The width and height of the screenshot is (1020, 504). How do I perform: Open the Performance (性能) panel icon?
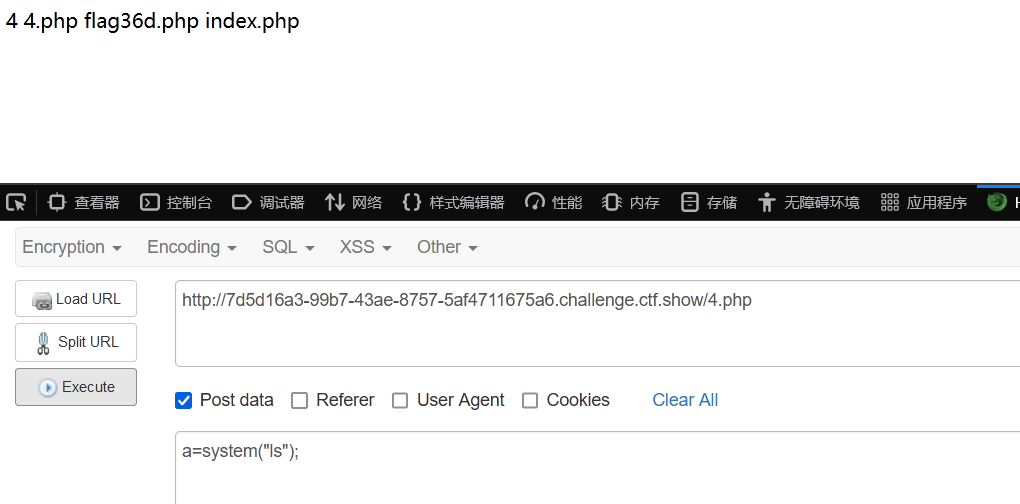[x=534, y=202]
